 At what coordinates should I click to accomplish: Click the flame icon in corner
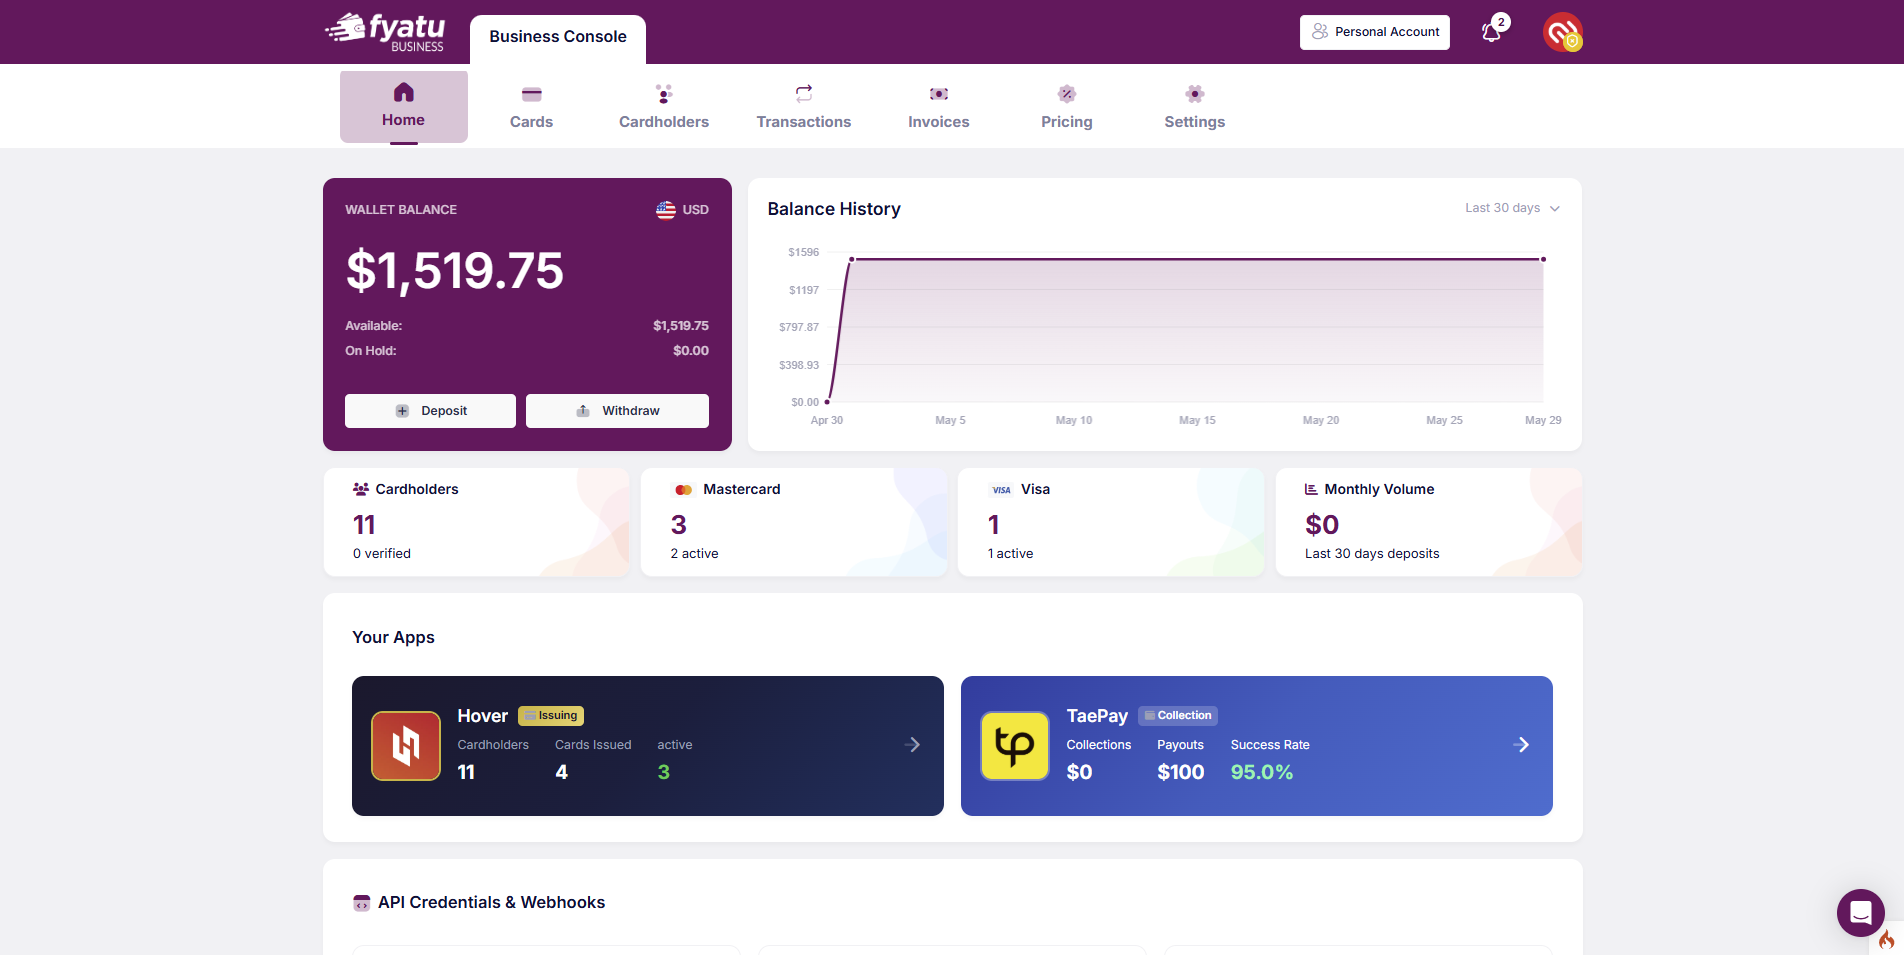point(1887,940)
